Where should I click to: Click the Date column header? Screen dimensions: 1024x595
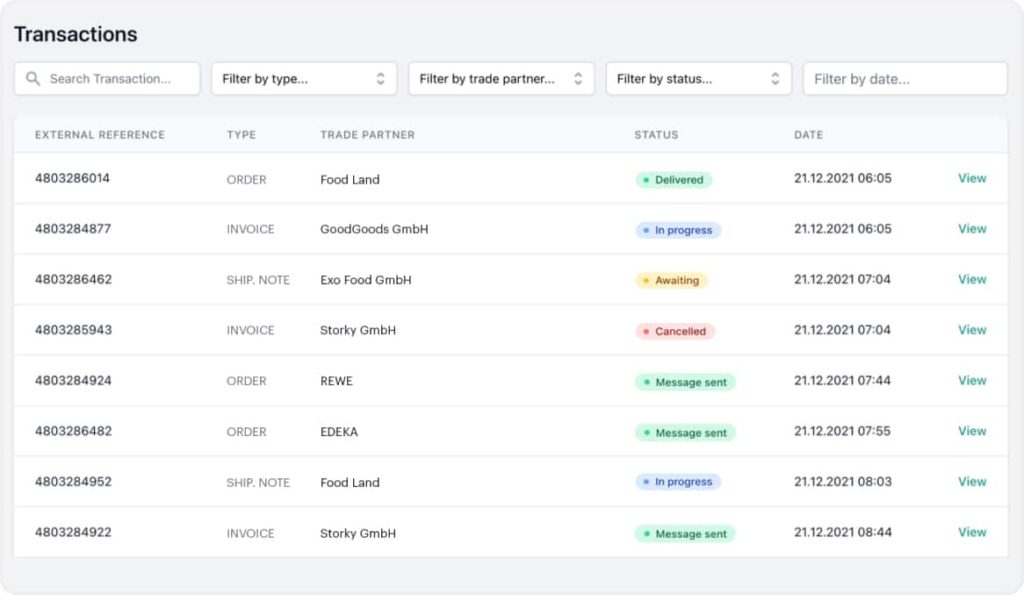[808, 135]
